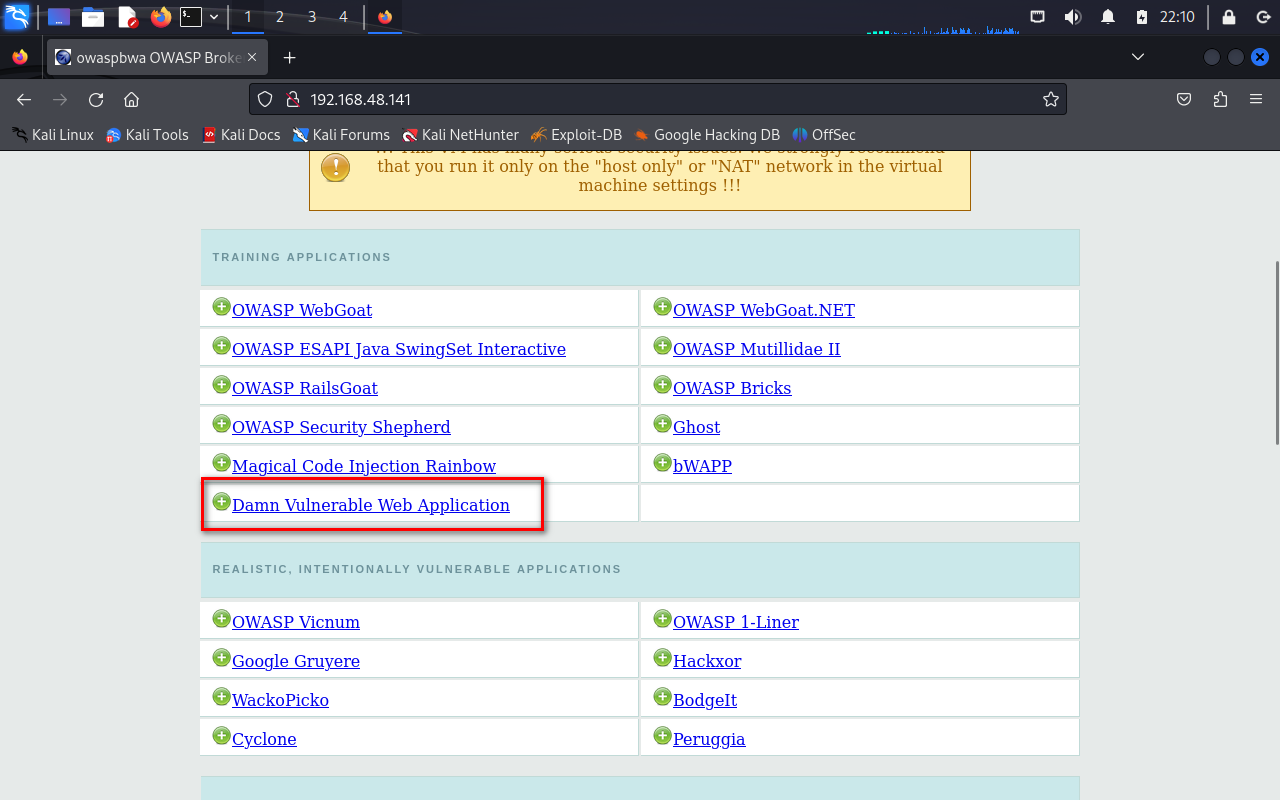Click the save to Pocket icon

pyautogui.click(x=1184, y=99)
